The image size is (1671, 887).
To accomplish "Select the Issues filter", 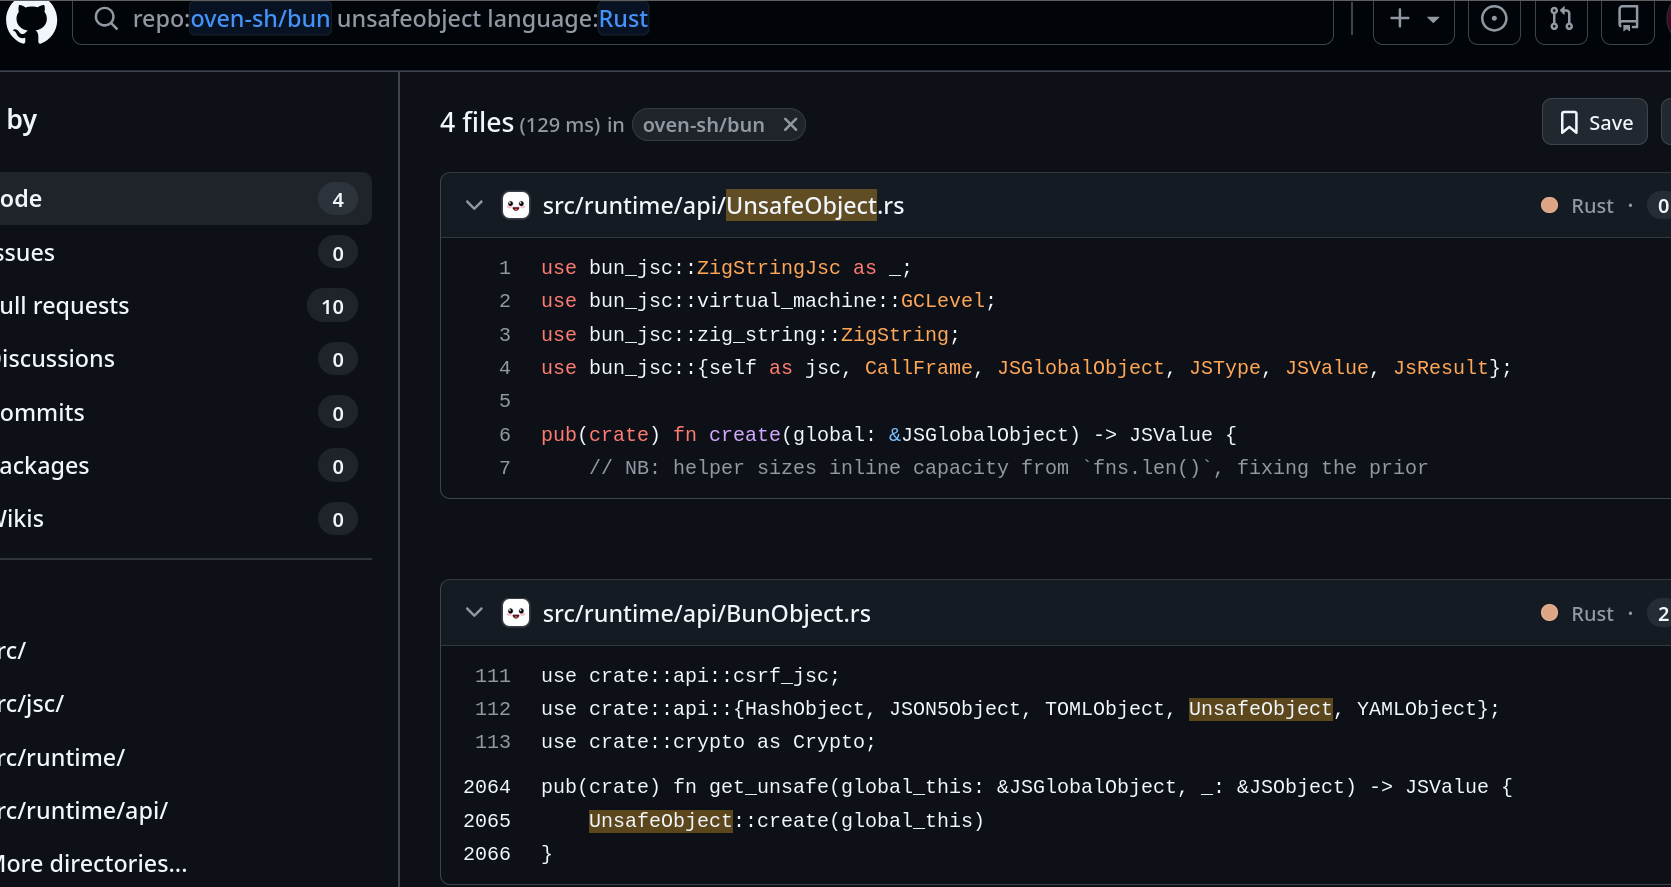I will point(185,253).
